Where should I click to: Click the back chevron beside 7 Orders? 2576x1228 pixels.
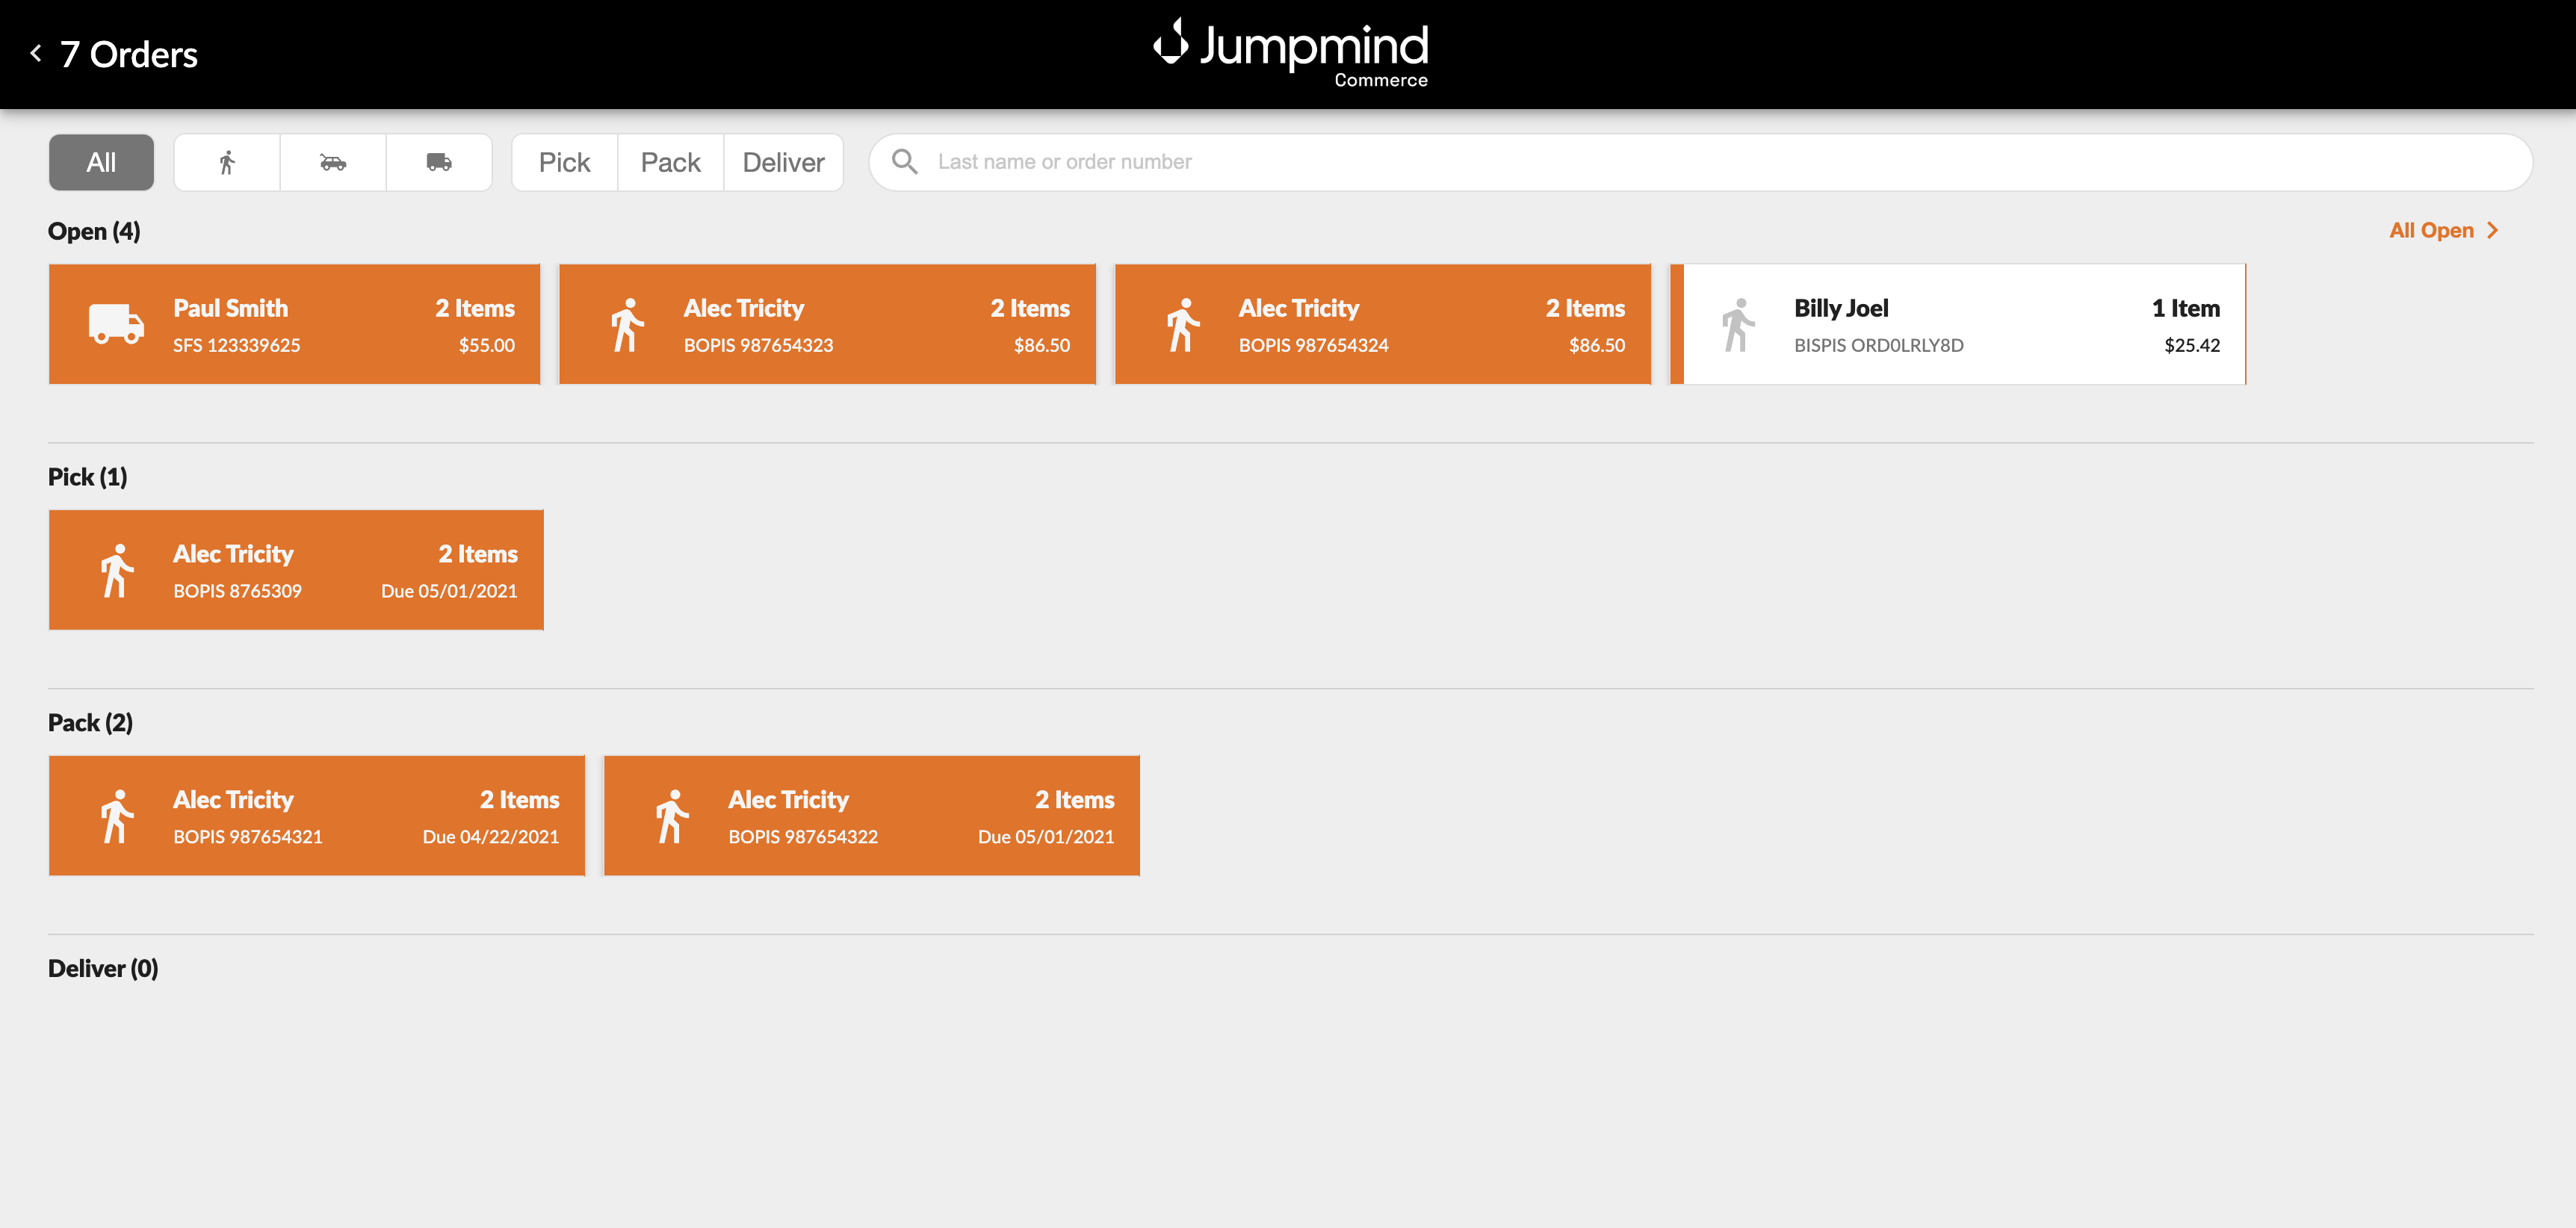36,53
